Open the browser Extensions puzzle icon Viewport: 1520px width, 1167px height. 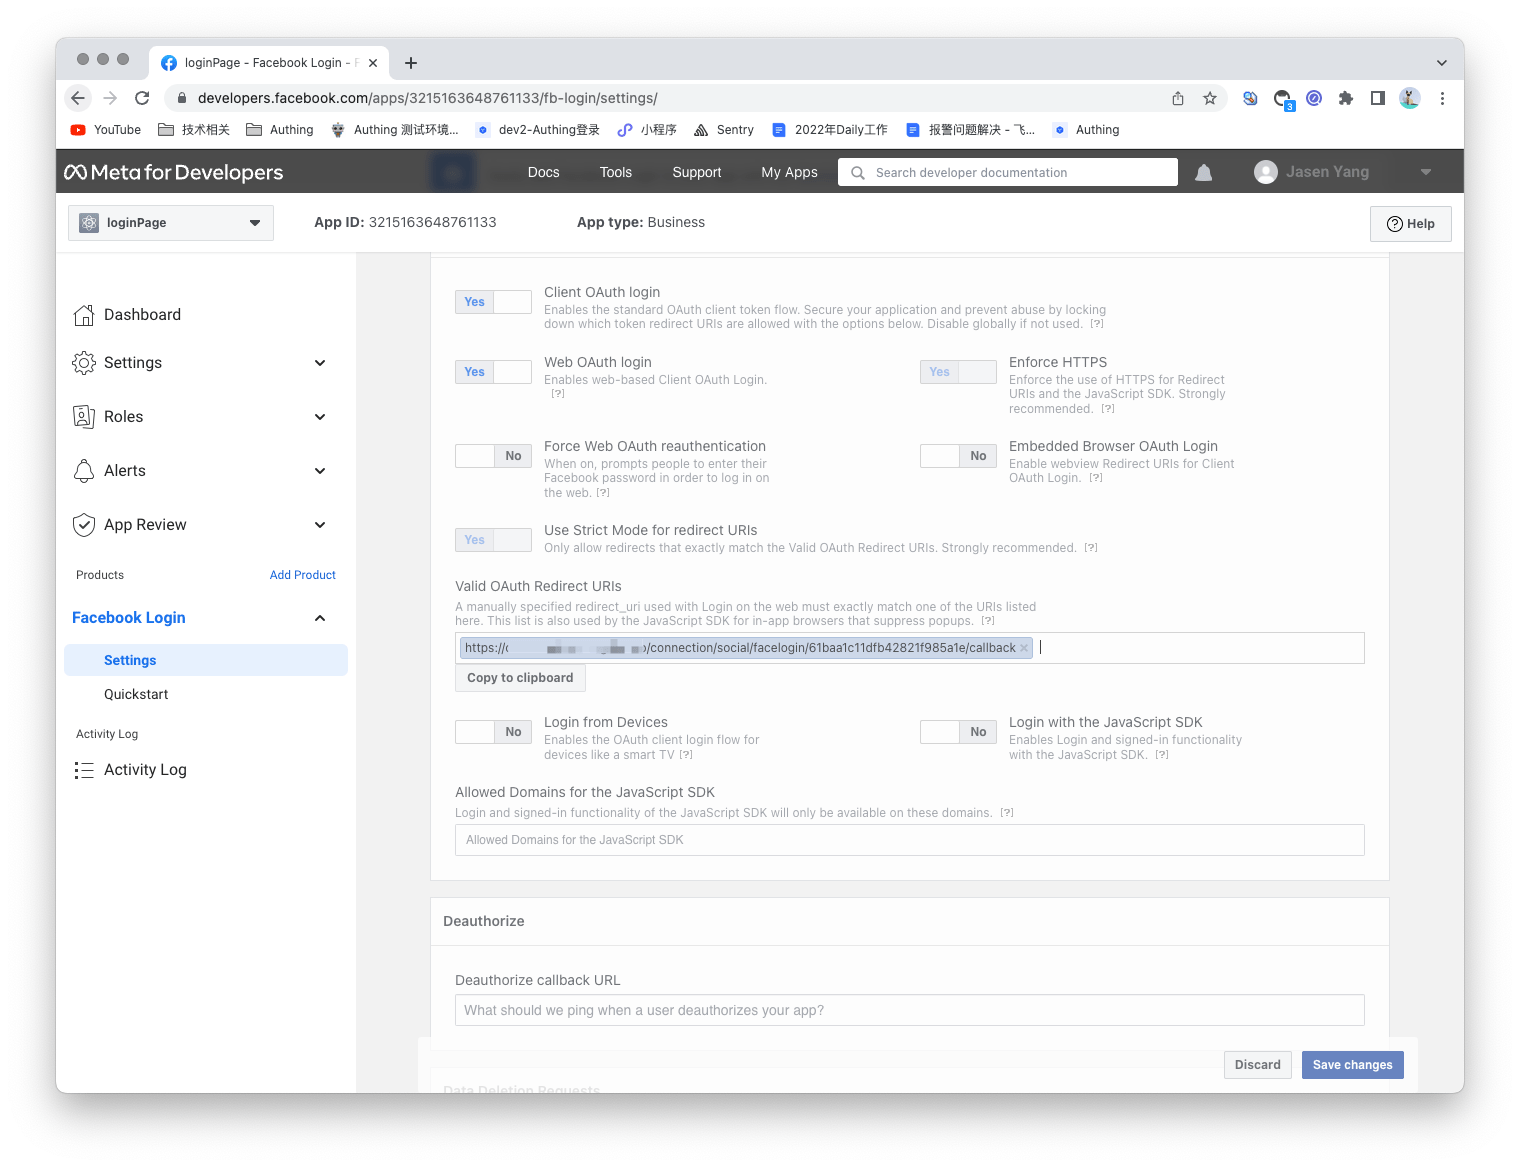click(x=1346, y=98)
